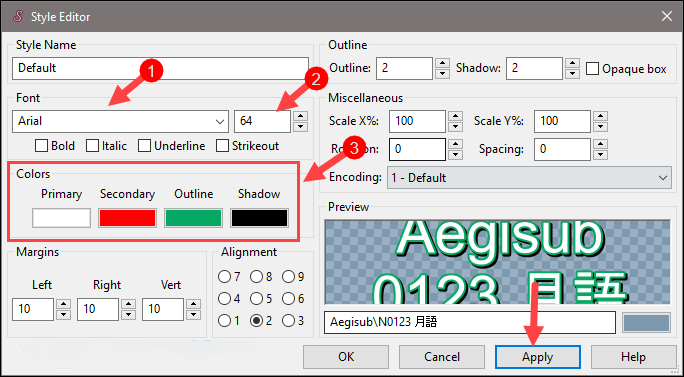Open the Encoding dropdown
684x377 pixels.
(529, 178)
